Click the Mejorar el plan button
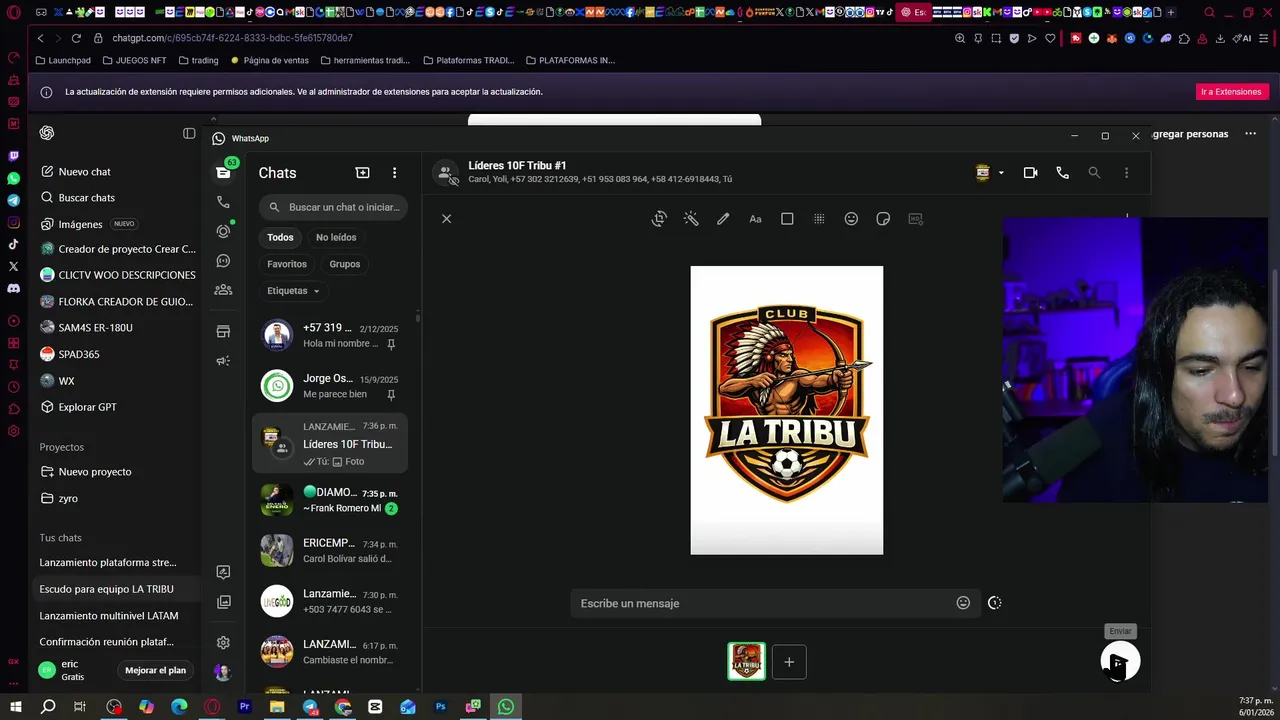This screenshot has width=1280, height=720. point(155,670)
